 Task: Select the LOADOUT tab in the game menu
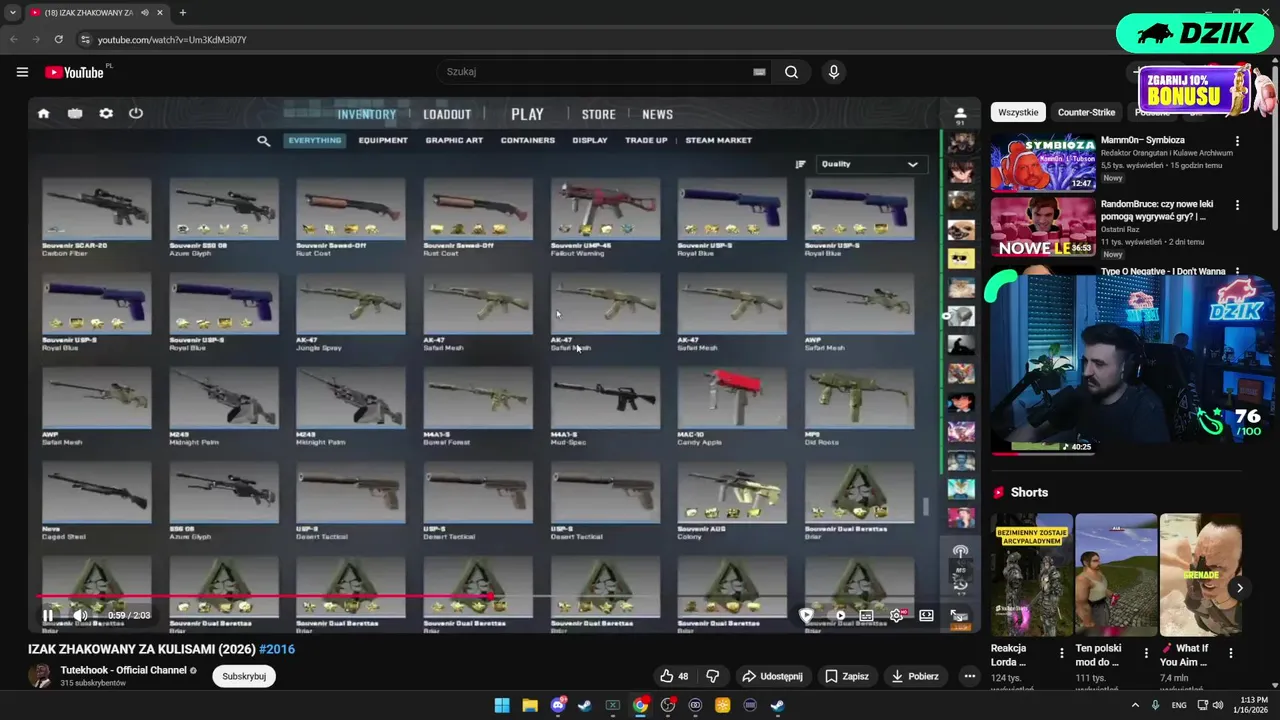pos(447,114)
